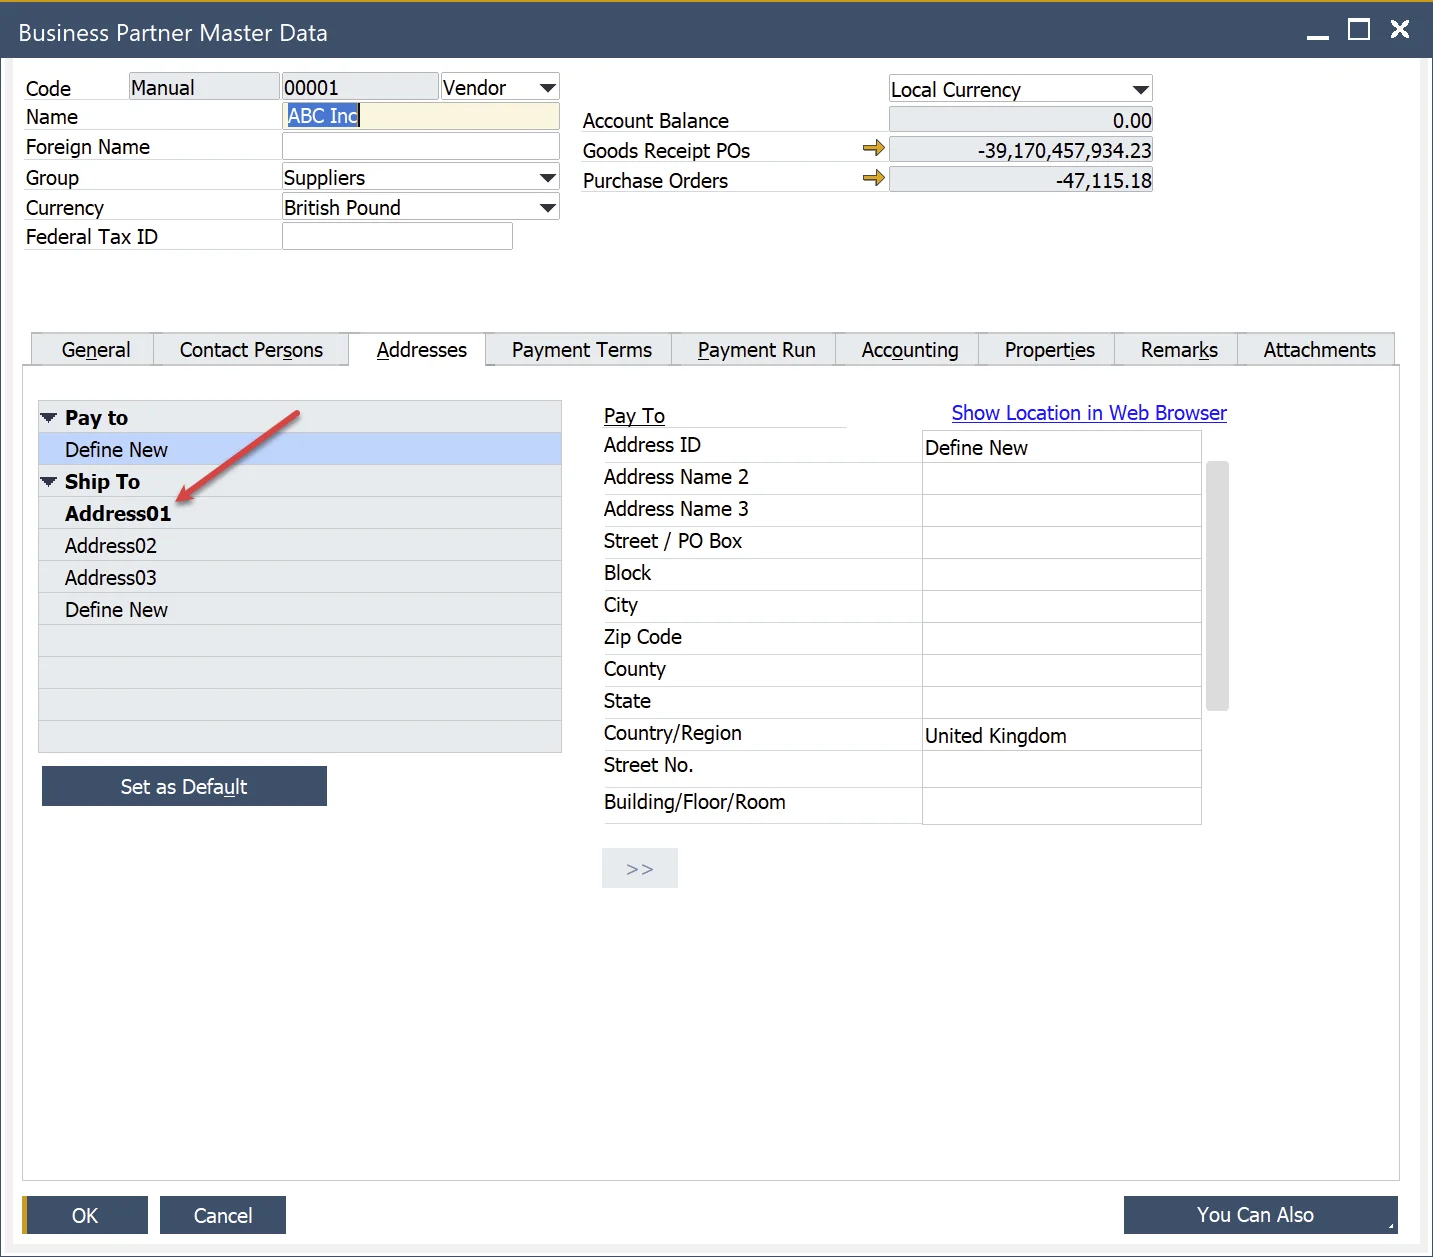1433x1257 pixels.
Task: Open the Contact Persons tab
Action: 251,350
